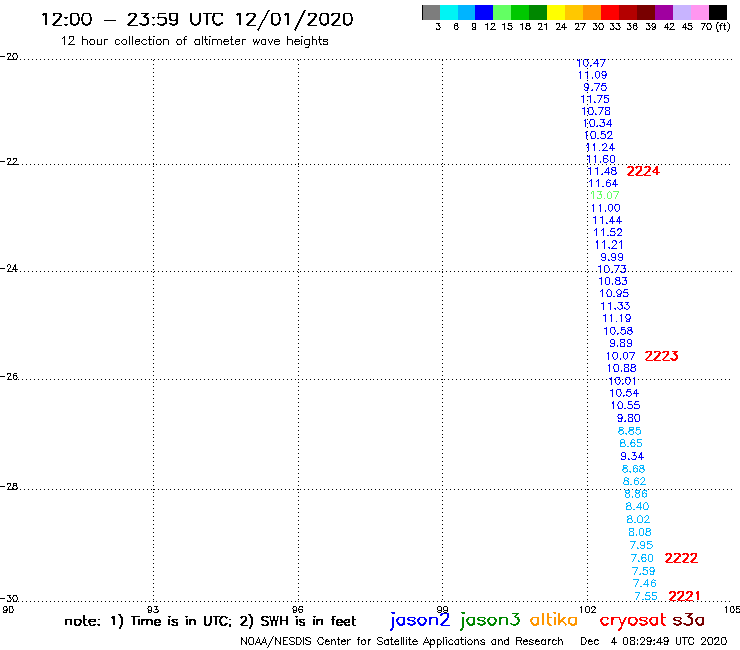Screen dimensions: 740x650
Task: Click the wave height value 11.24
Action: pyautogui.click(x=600, y=148)
